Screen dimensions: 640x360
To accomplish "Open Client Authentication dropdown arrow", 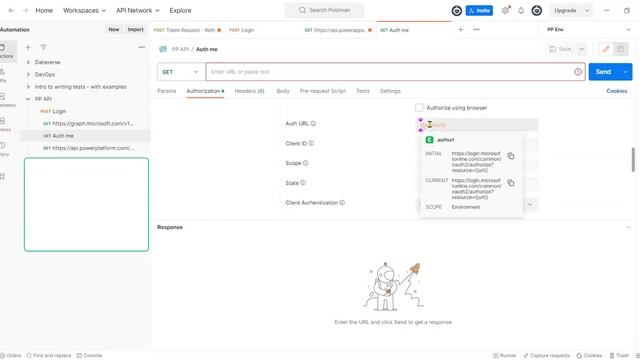I will (530, 204).
